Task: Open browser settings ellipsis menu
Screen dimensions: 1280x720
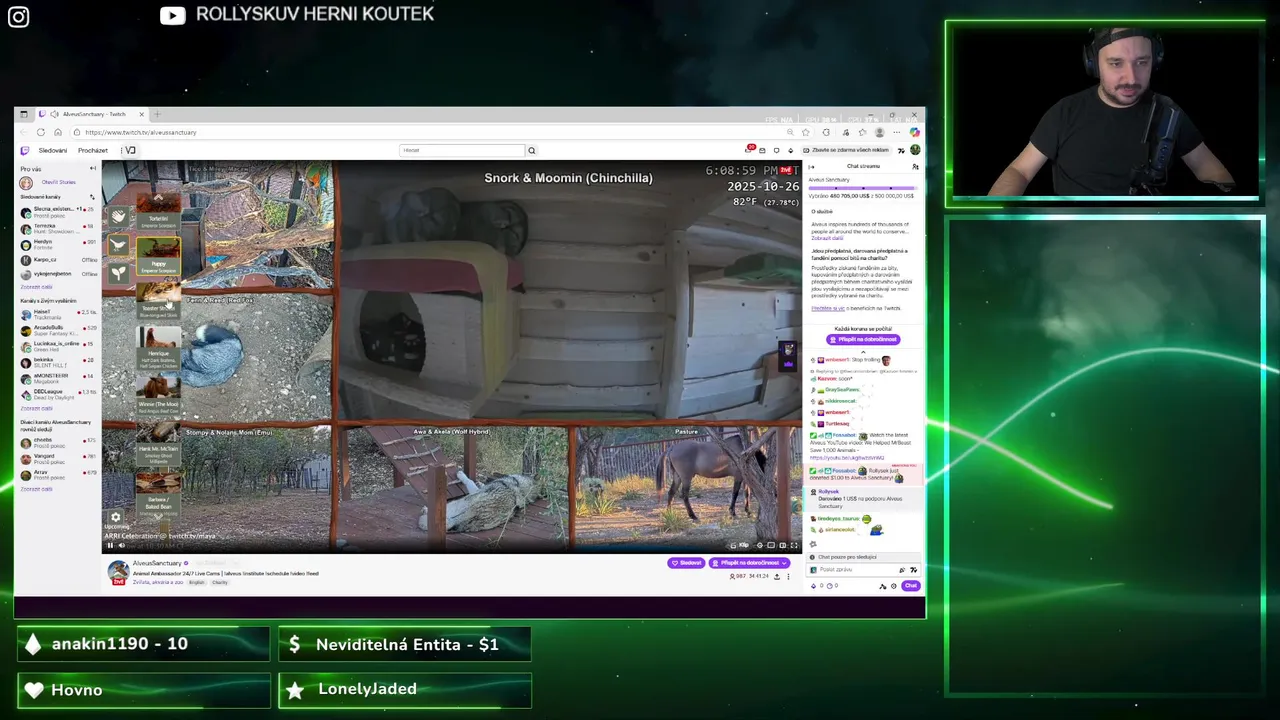Action: [x=897, y=132]
